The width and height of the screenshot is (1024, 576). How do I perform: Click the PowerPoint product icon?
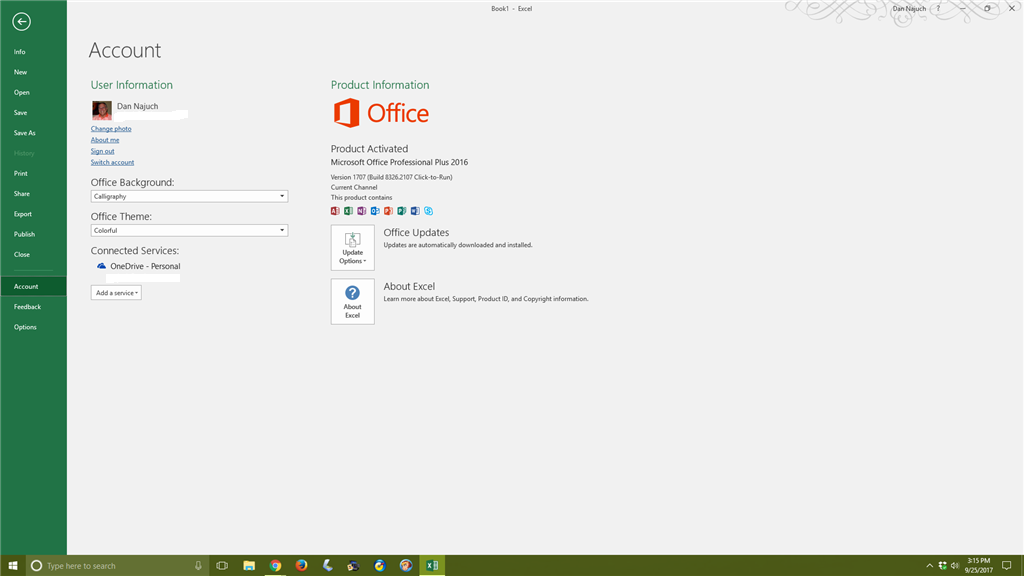pyautogui.click(x=387, y=211)
